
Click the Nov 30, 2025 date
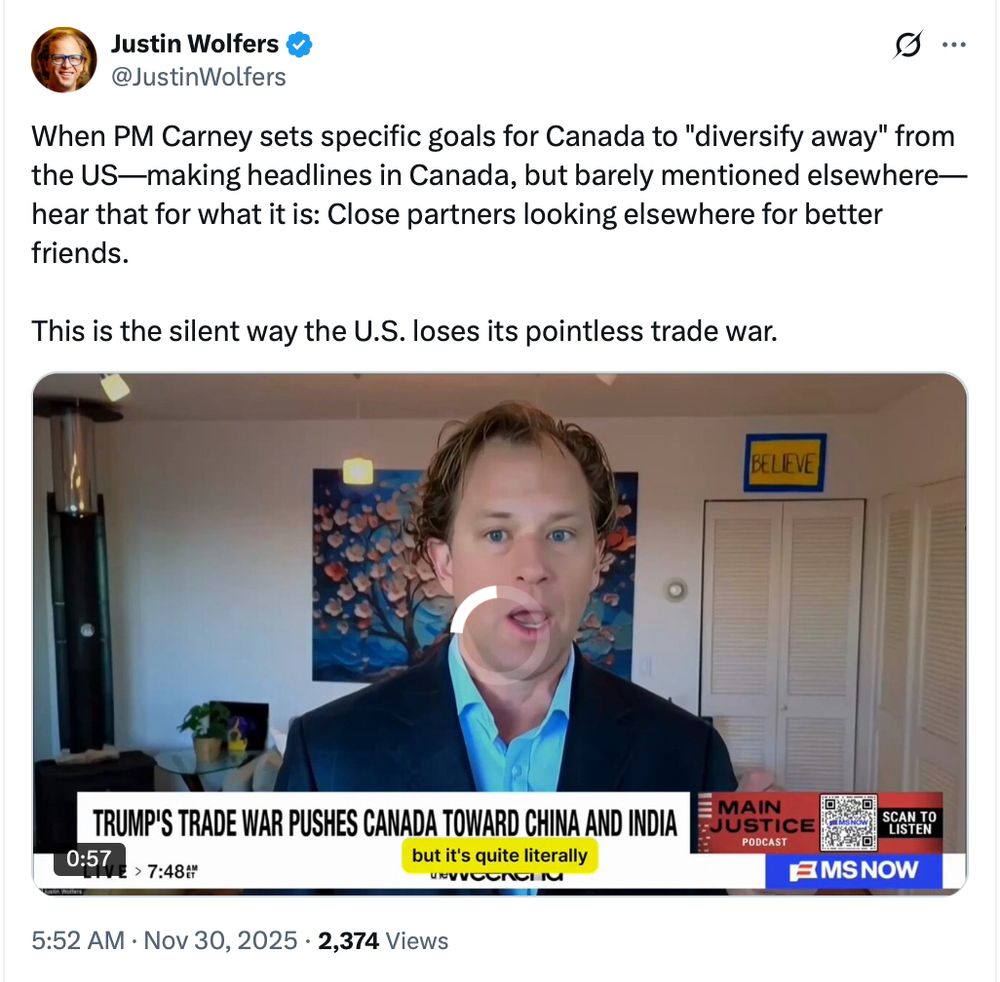(221, 941)
